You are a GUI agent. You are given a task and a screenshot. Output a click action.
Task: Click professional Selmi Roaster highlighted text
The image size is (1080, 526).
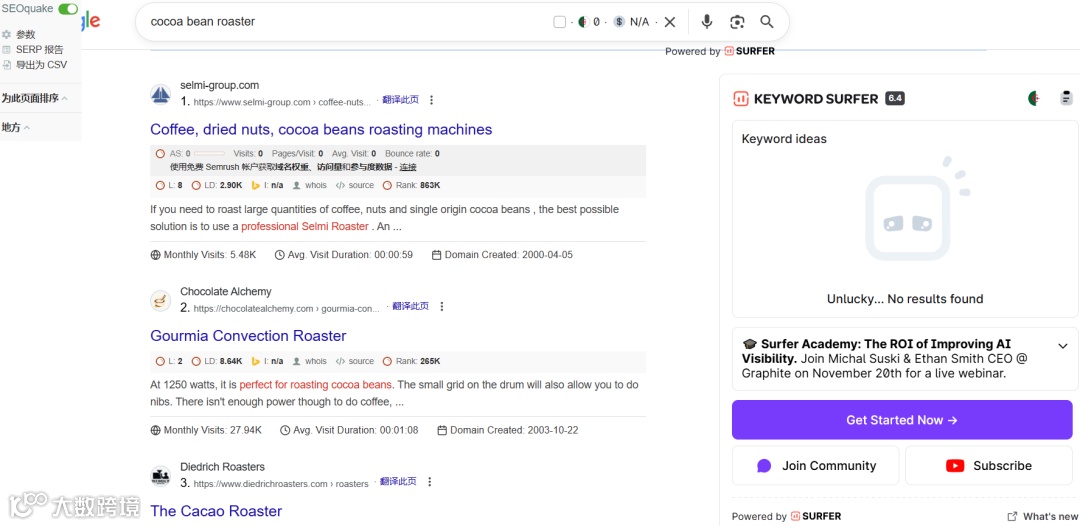(305, 227)
